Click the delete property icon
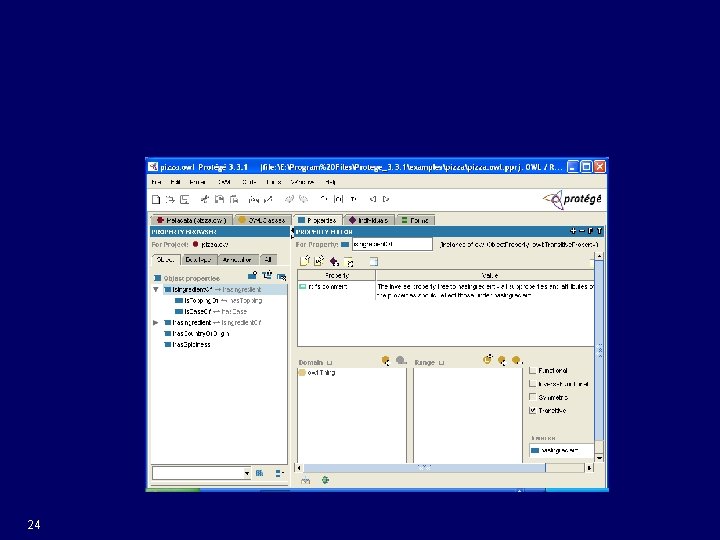 coord(281,276)
